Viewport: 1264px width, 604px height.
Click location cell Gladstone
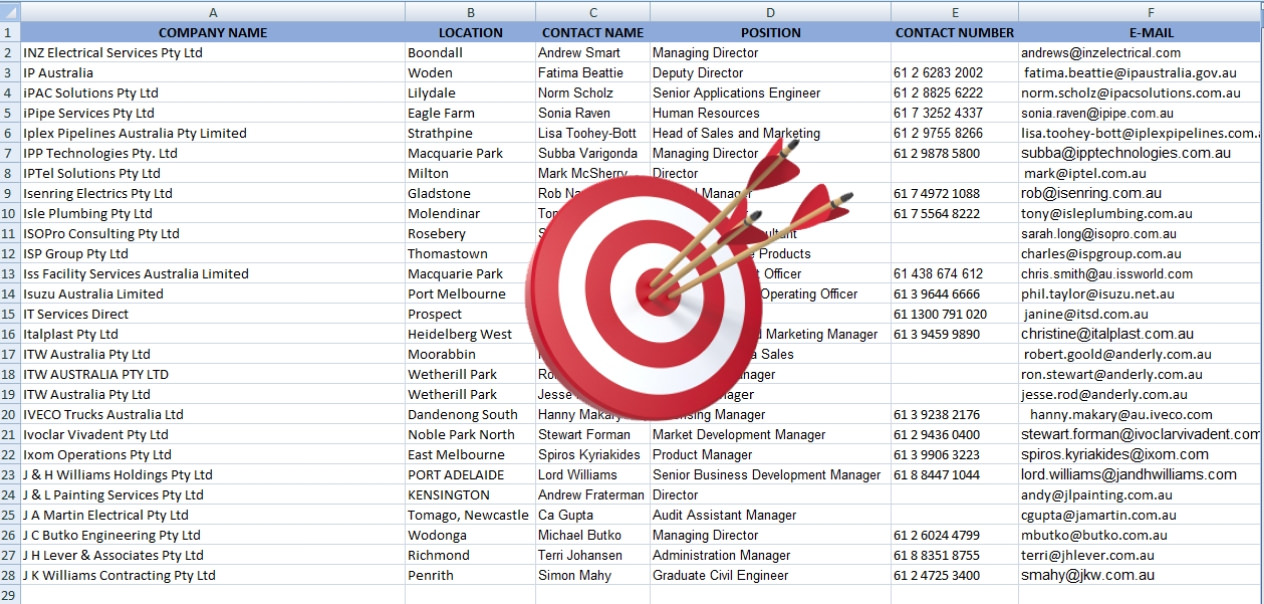[x=470, y=193]
